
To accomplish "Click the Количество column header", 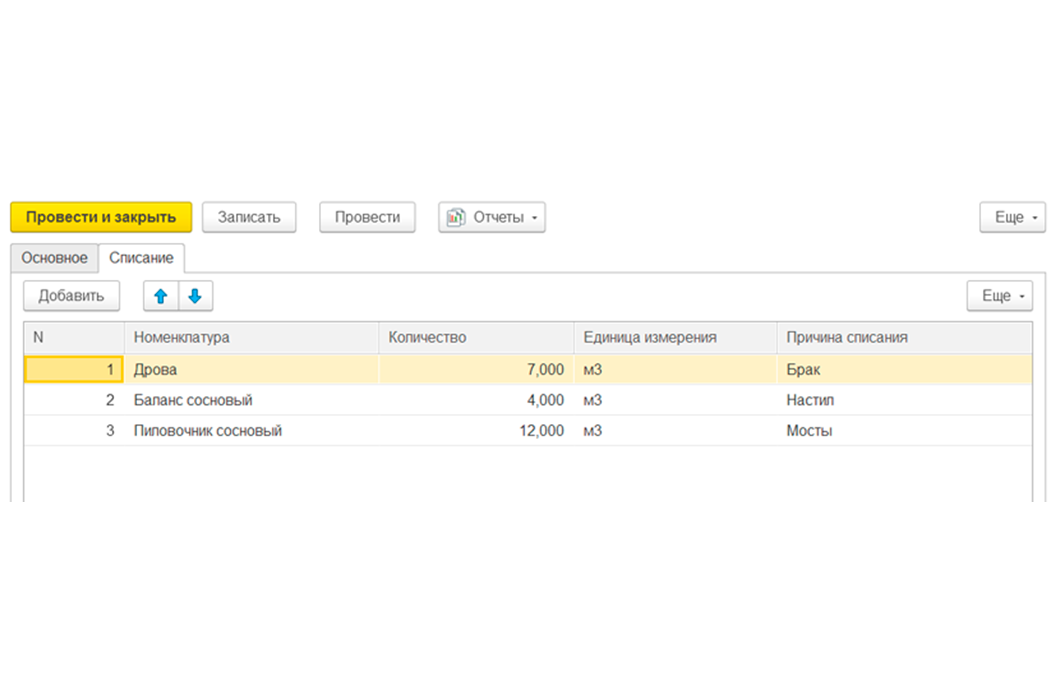I will 476,337.
